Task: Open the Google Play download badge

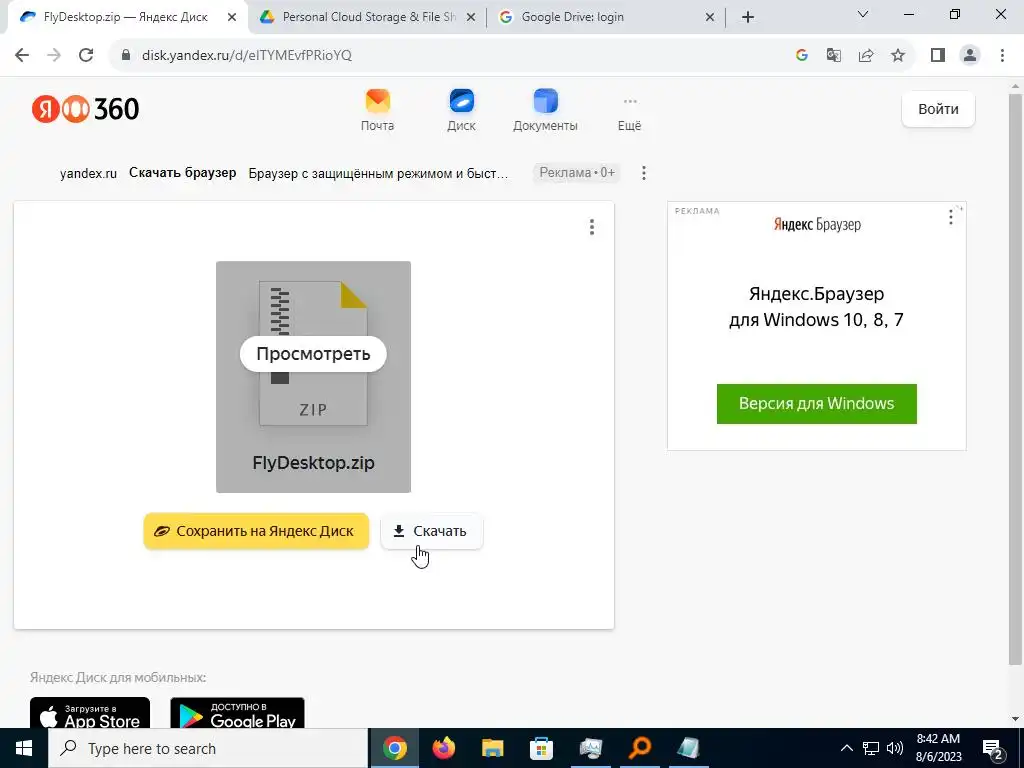Action: click(x=237, y=713)
